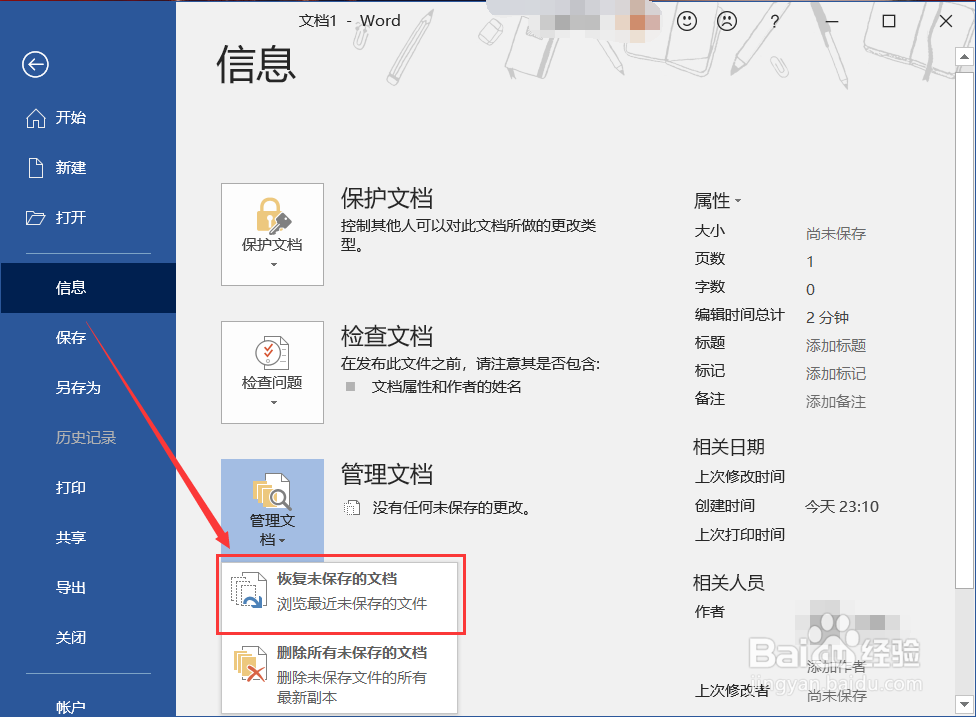Open Word help via the question mark icon

(774, 20)
